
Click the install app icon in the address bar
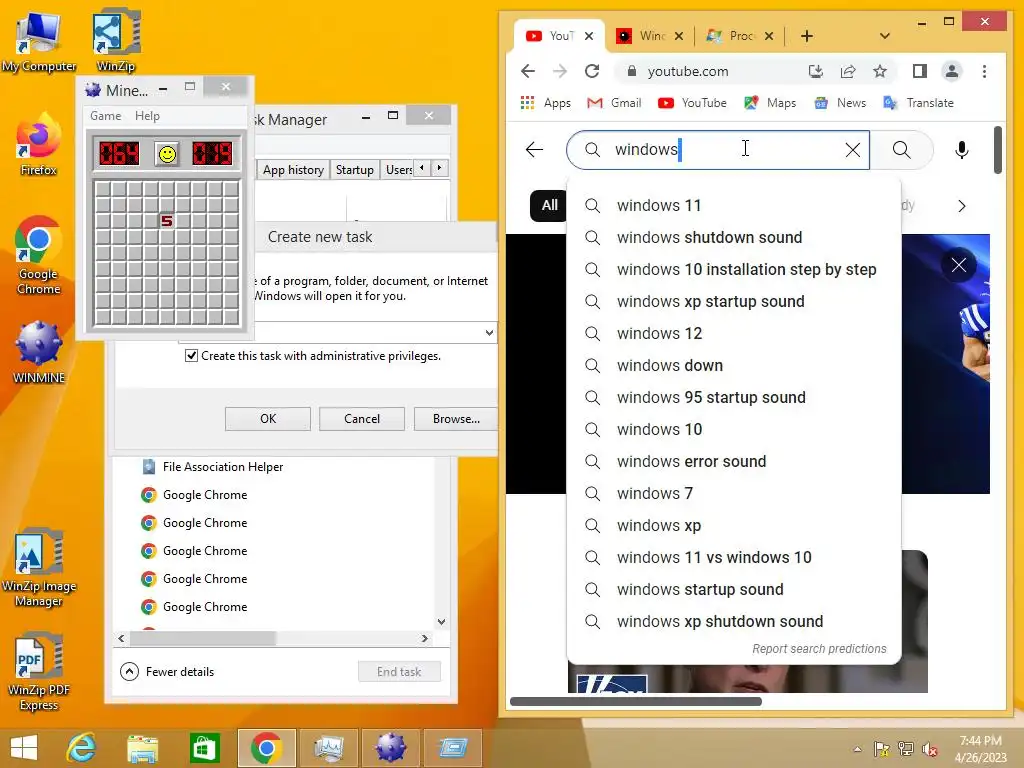(816, 71)
